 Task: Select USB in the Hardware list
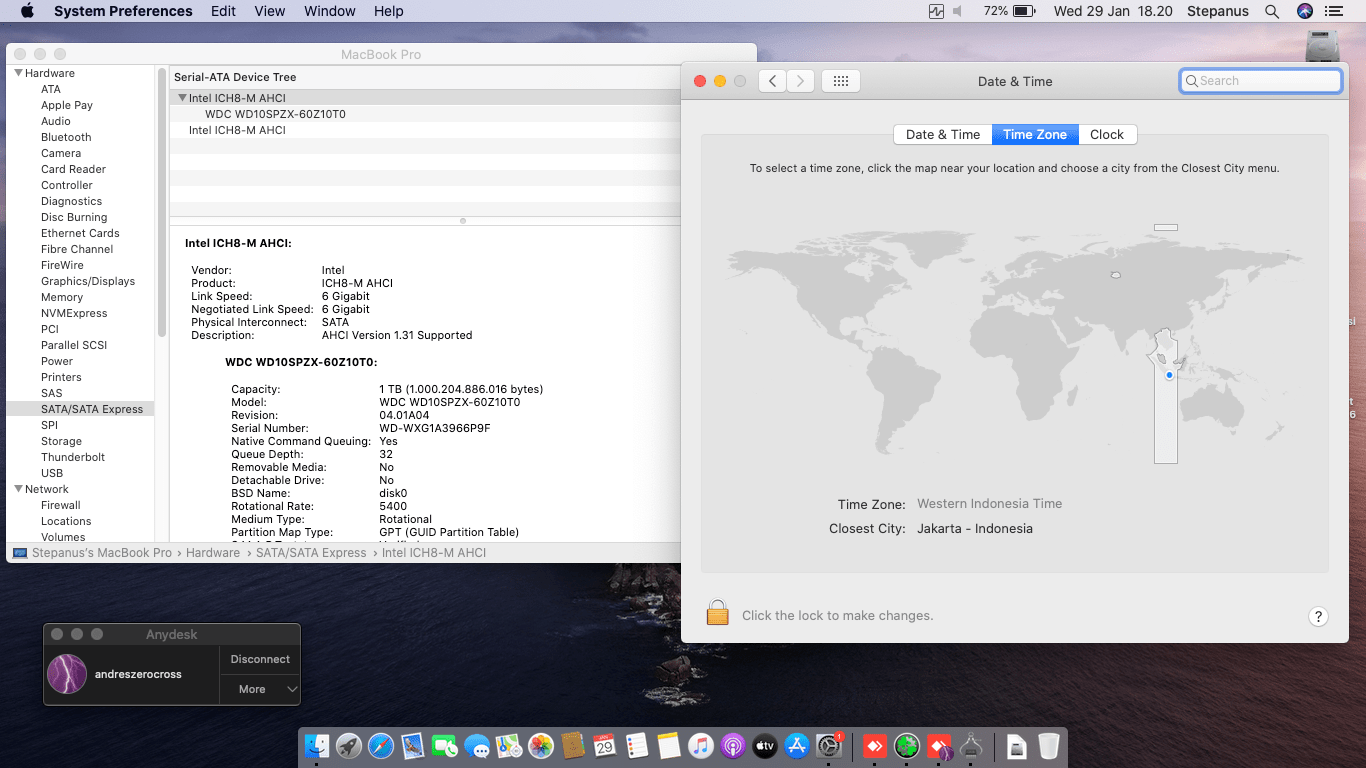[52, 473]
